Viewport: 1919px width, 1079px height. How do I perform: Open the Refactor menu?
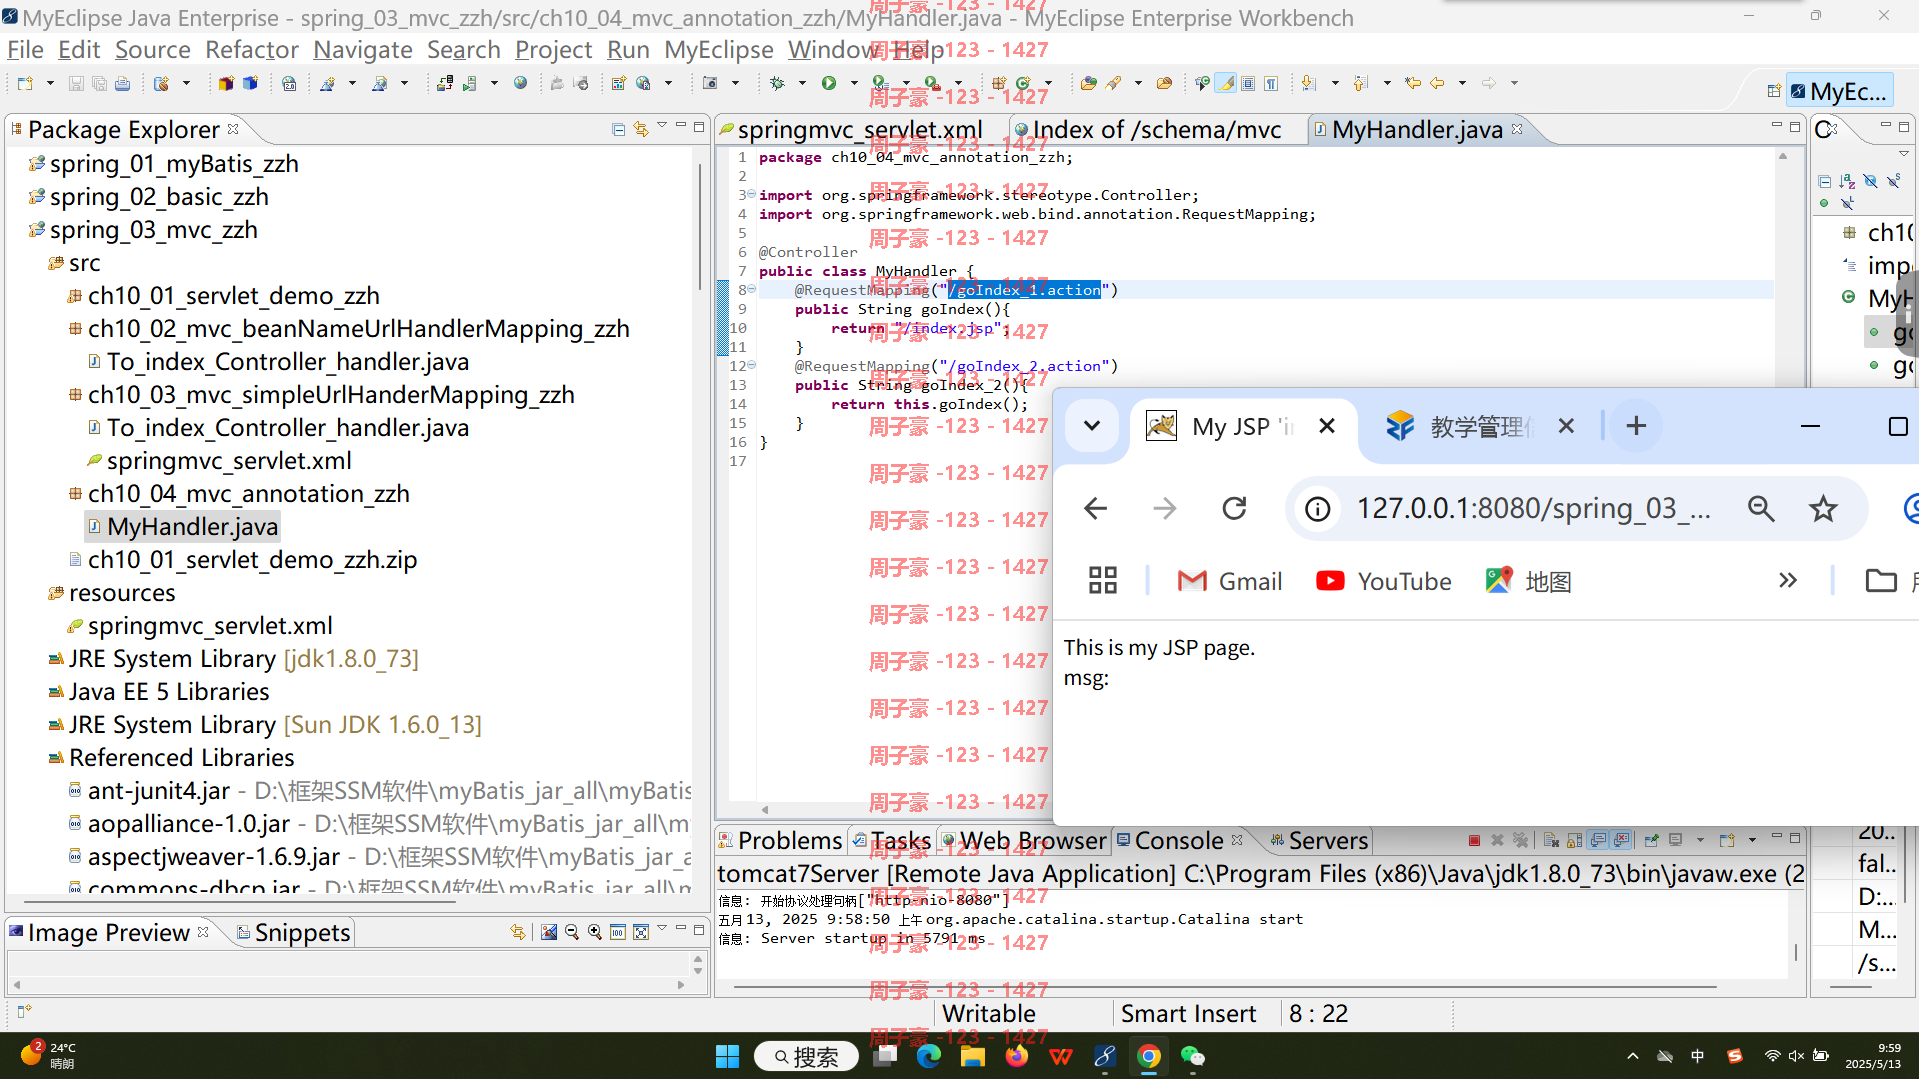pyautogui.click(x=252, y=50)
